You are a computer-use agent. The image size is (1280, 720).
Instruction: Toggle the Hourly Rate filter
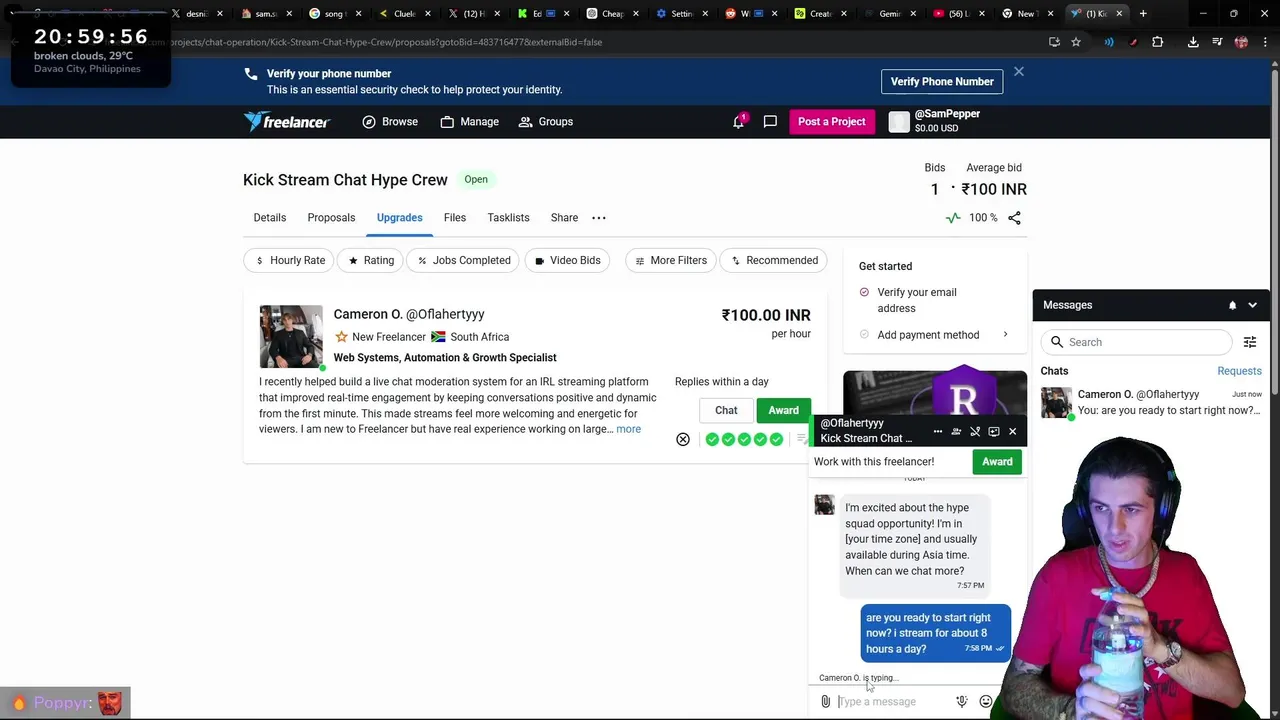290,261
